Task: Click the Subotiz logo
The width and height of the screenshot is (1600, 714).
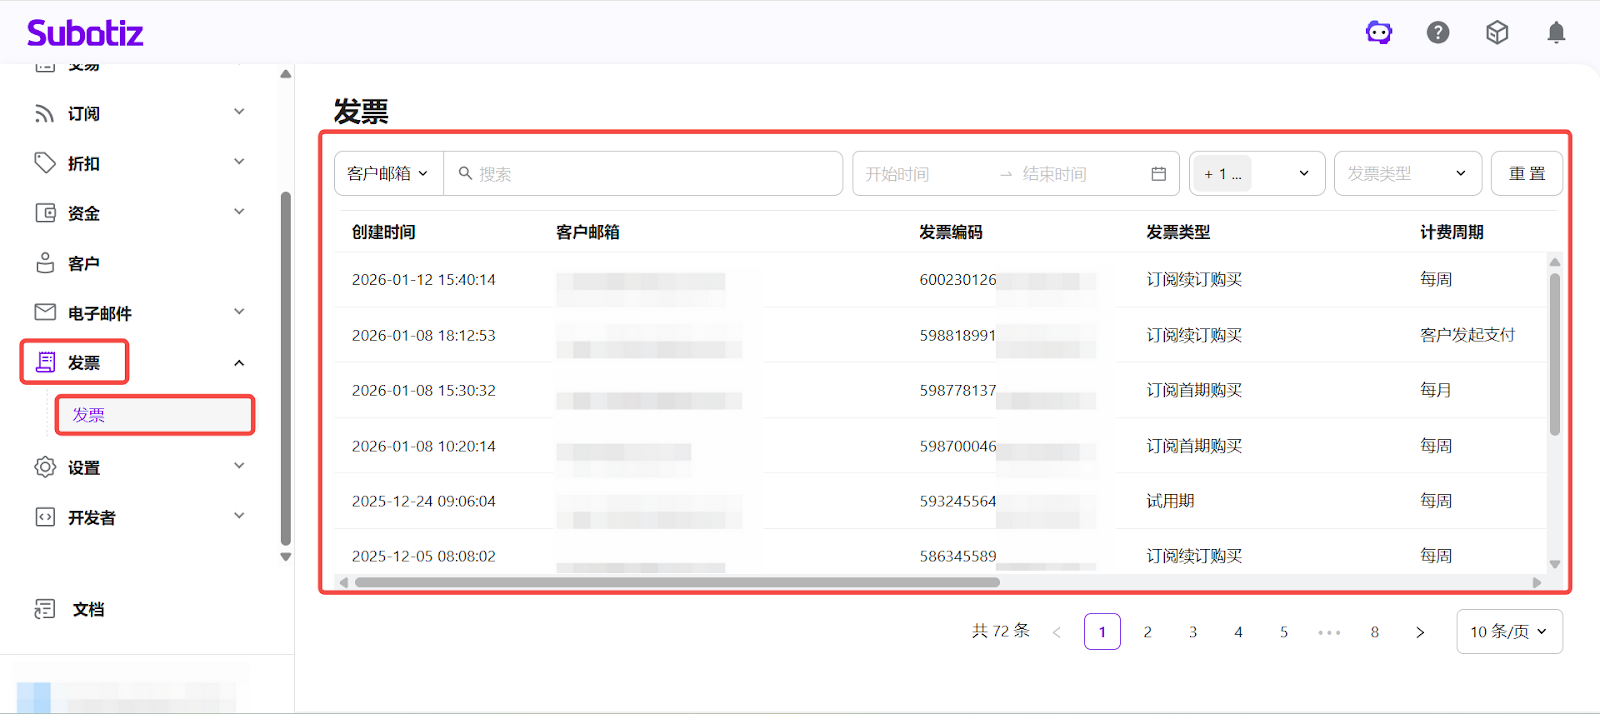Action: tap(85, 33)
